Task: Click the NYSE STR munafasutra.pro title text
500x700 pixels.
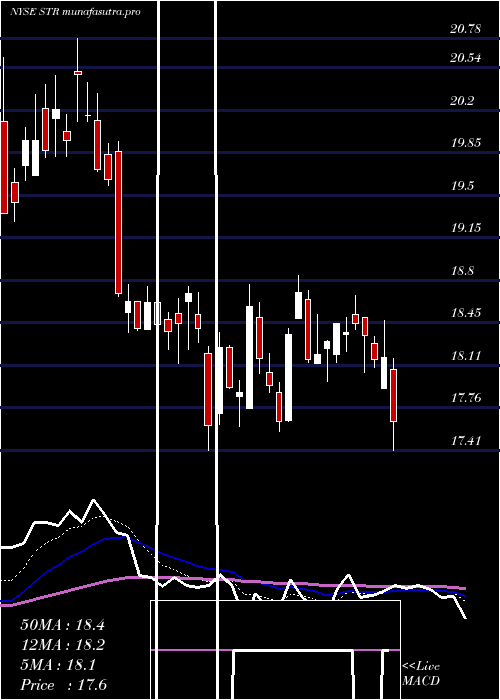Action: click(x=75, y=12)
